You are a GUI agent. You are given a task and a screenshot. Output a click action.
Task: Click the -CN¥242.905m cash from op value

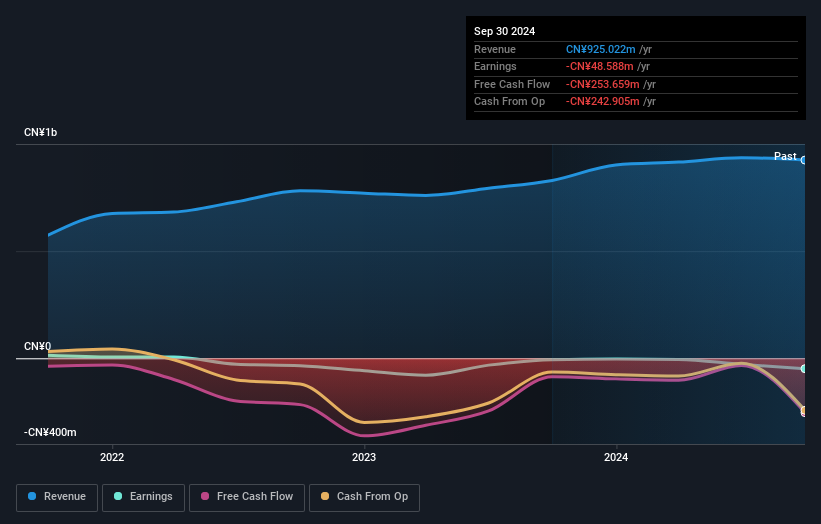603,102
